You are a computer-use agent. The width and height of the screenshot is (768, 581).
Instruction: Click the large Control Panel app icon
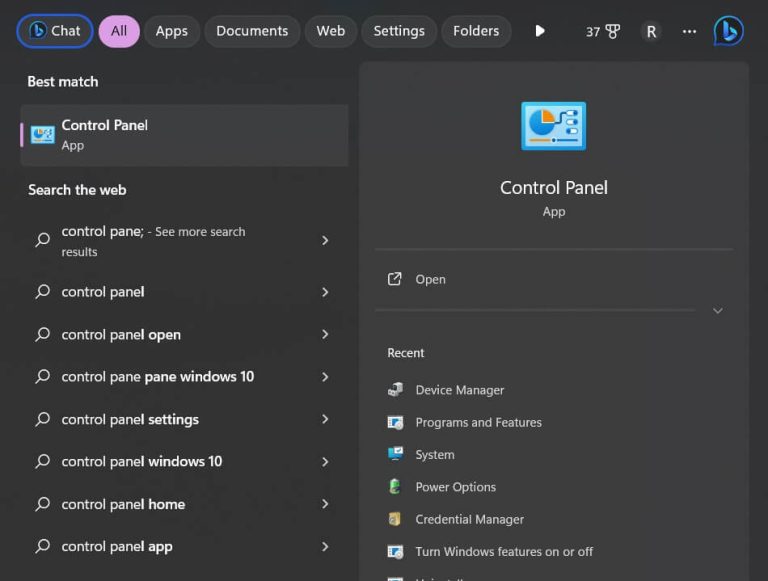pyautogui.click(x=553, y=127)
